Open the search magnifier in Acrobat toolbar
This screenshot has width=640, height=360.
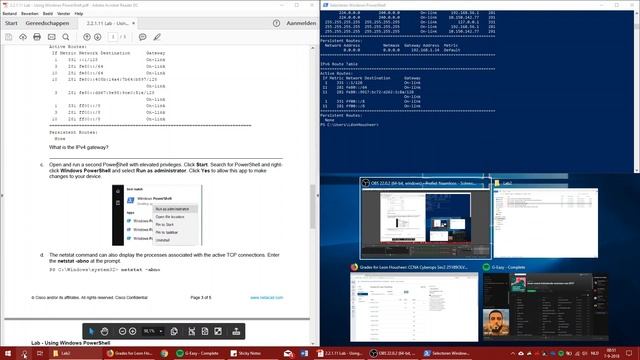(66, 37)
